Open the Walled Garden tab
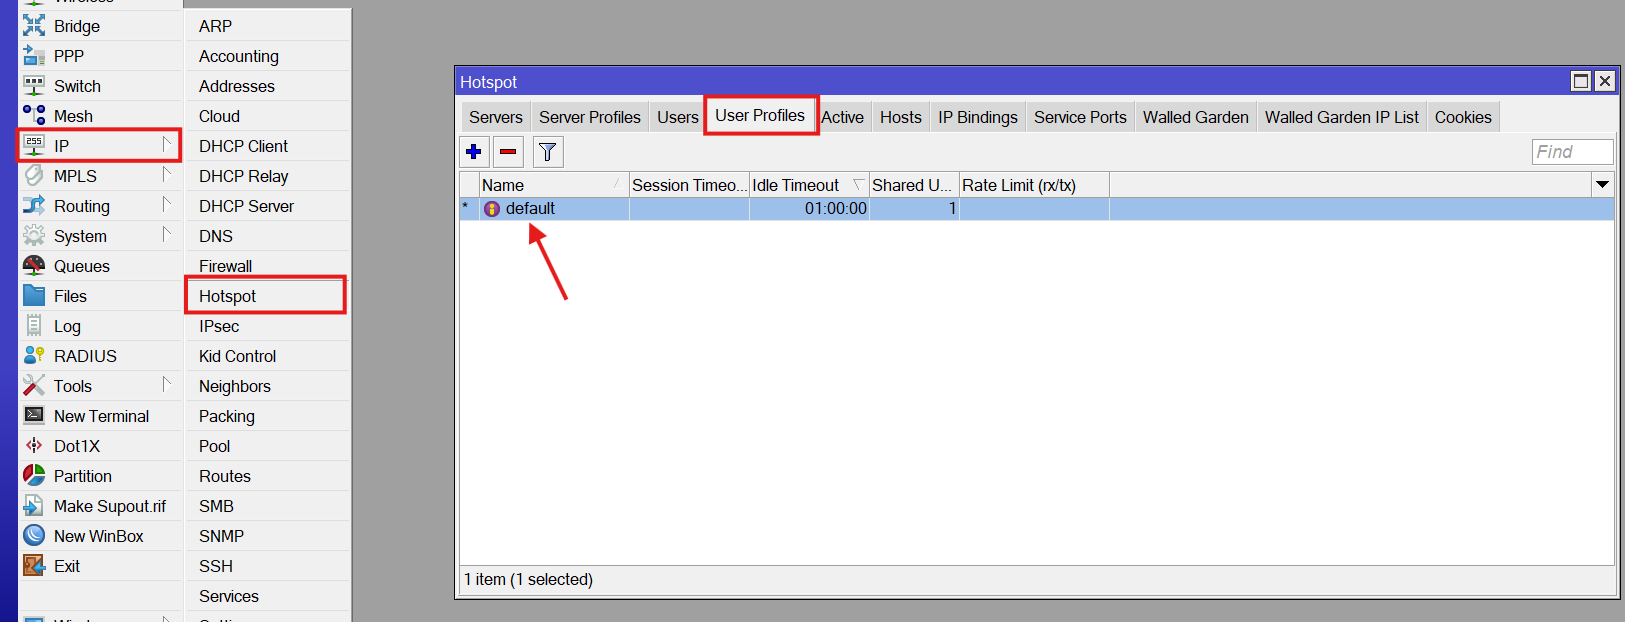The width and height of the screenshot is (1625, 622). click(x=1195, y=117)
